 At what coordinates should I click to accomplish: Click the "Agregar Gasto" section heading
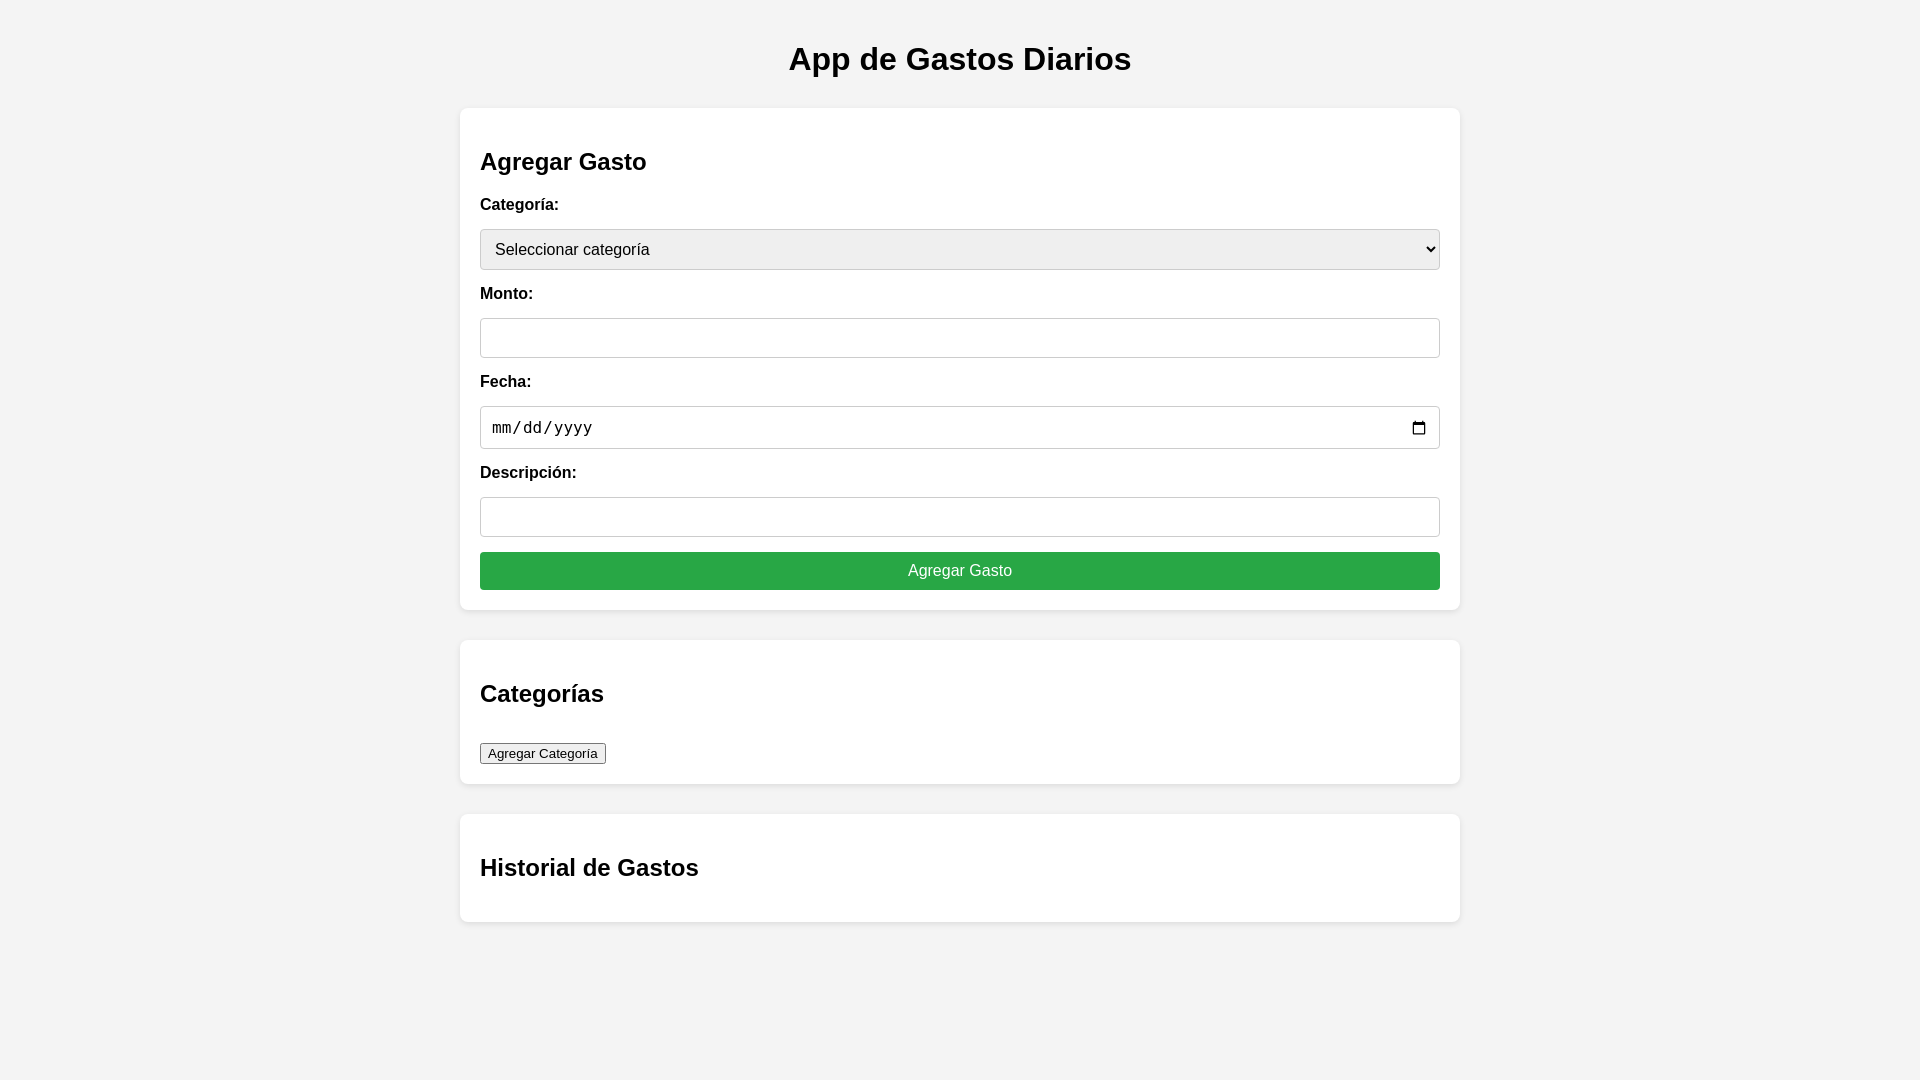563,162
